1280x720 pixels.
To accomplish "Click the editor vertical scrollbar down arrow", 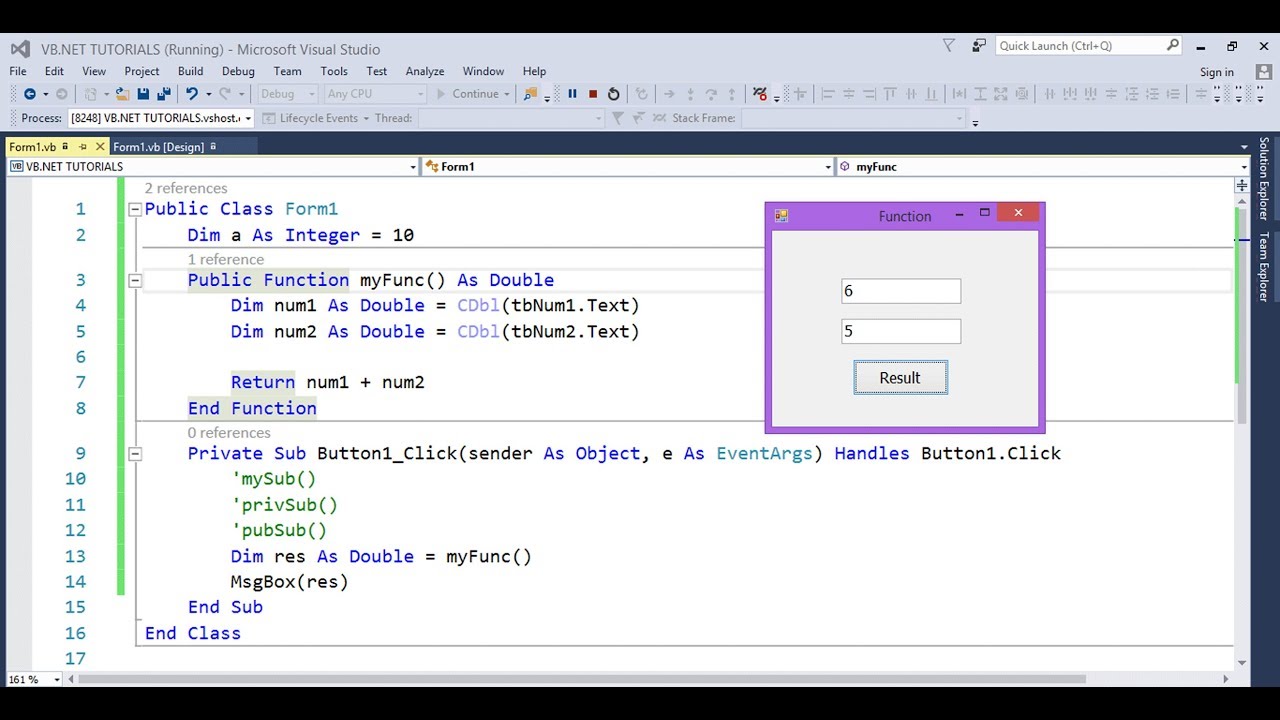I will click(x=1242, y=662).
